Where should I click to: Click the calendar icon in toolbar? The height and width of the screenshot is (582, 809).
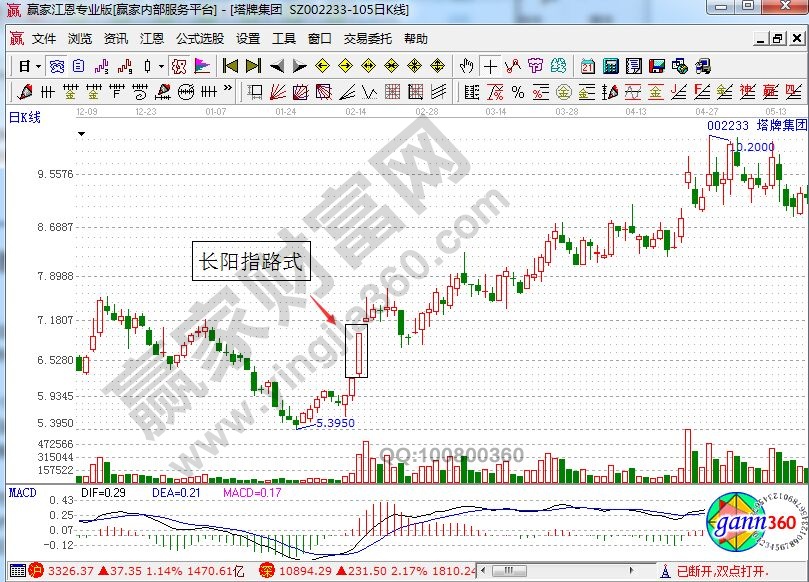click(x=587, y=66)
